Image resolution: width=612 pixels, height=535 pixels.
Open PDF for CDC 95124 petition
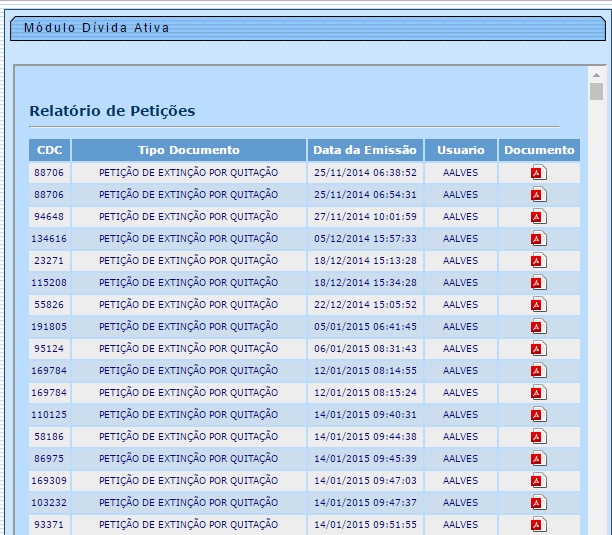[538, 348]
